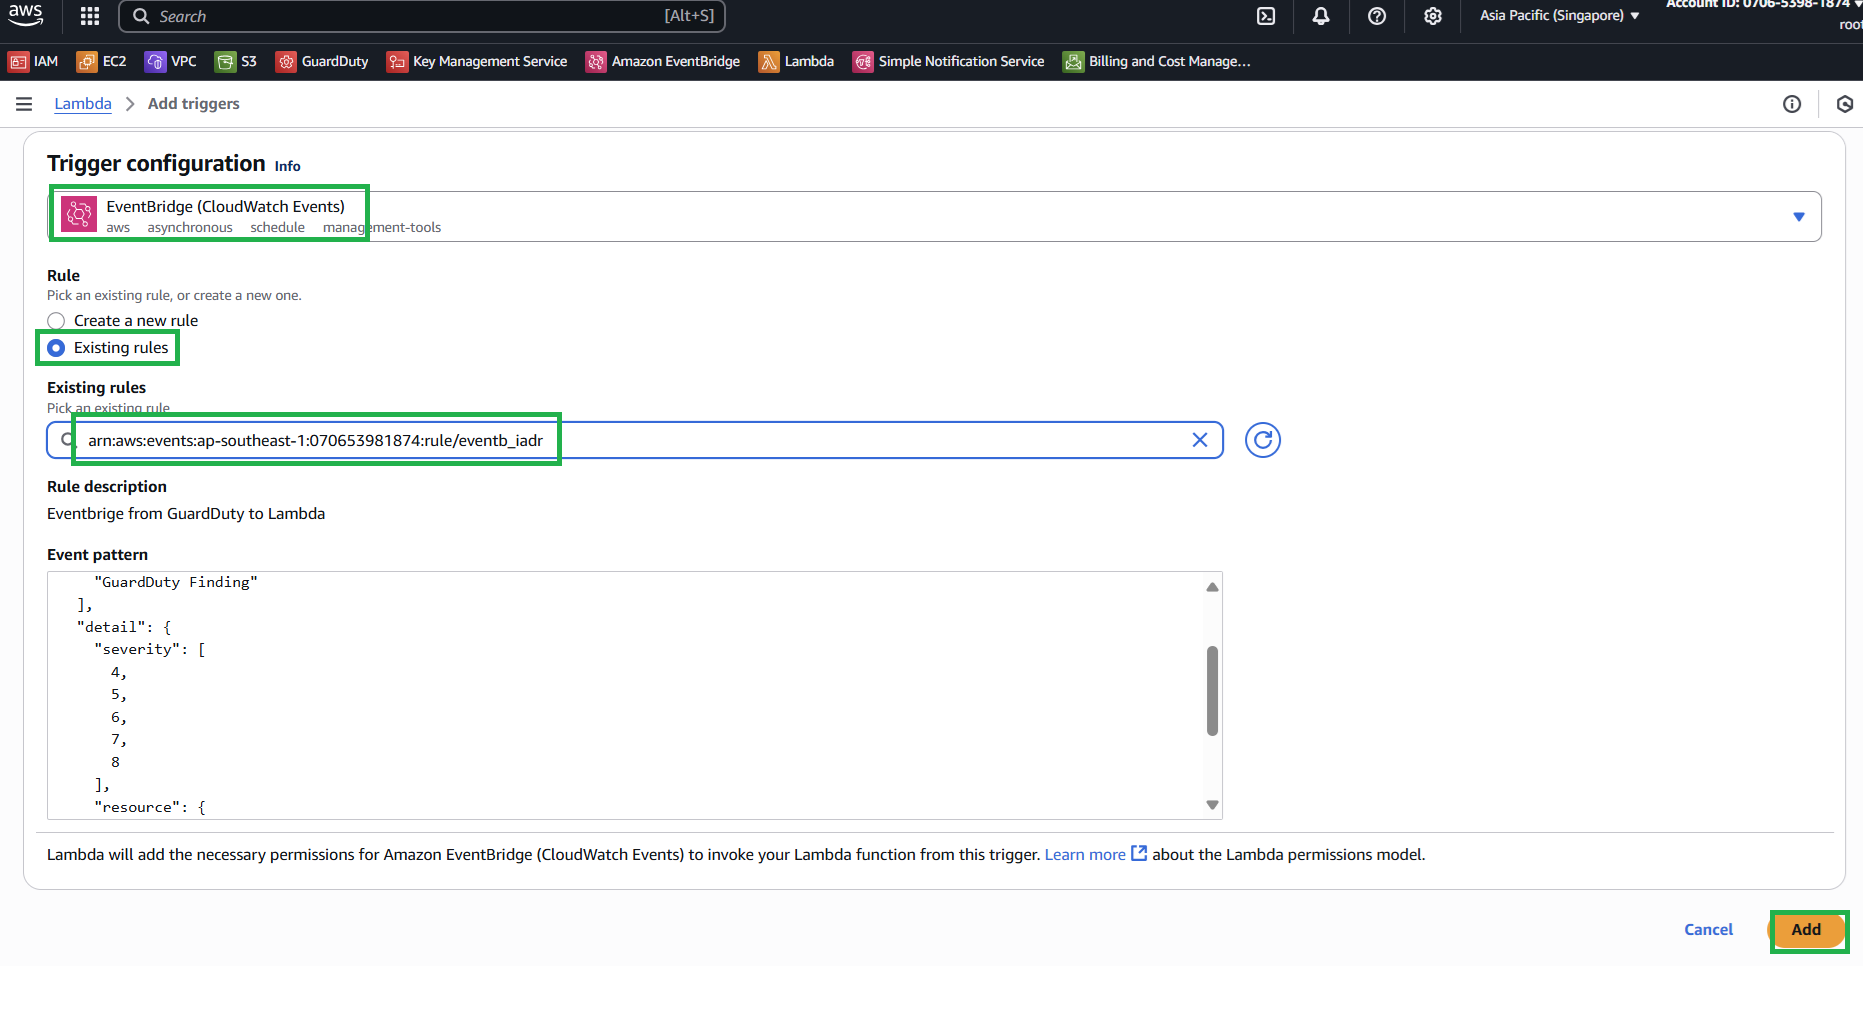The height and width of the screenshot is (1020, 1867).
Task: Open the info panel icon
Action: coord(1792,104)
